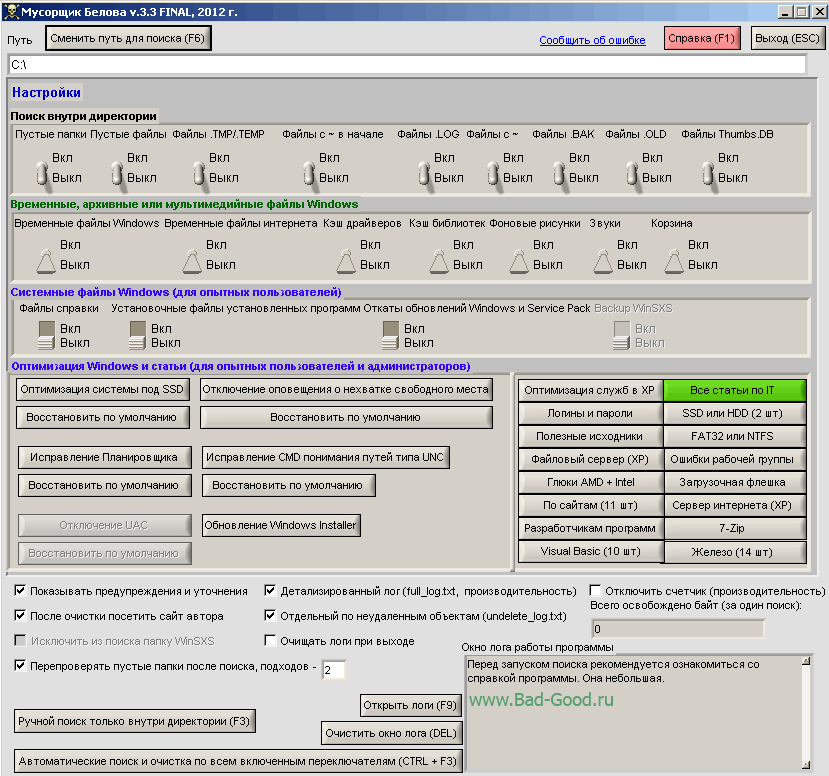This screenshot has width=829, height=776.
Task: Click Выход (ESC) button
Action: [x=787, y=39]
